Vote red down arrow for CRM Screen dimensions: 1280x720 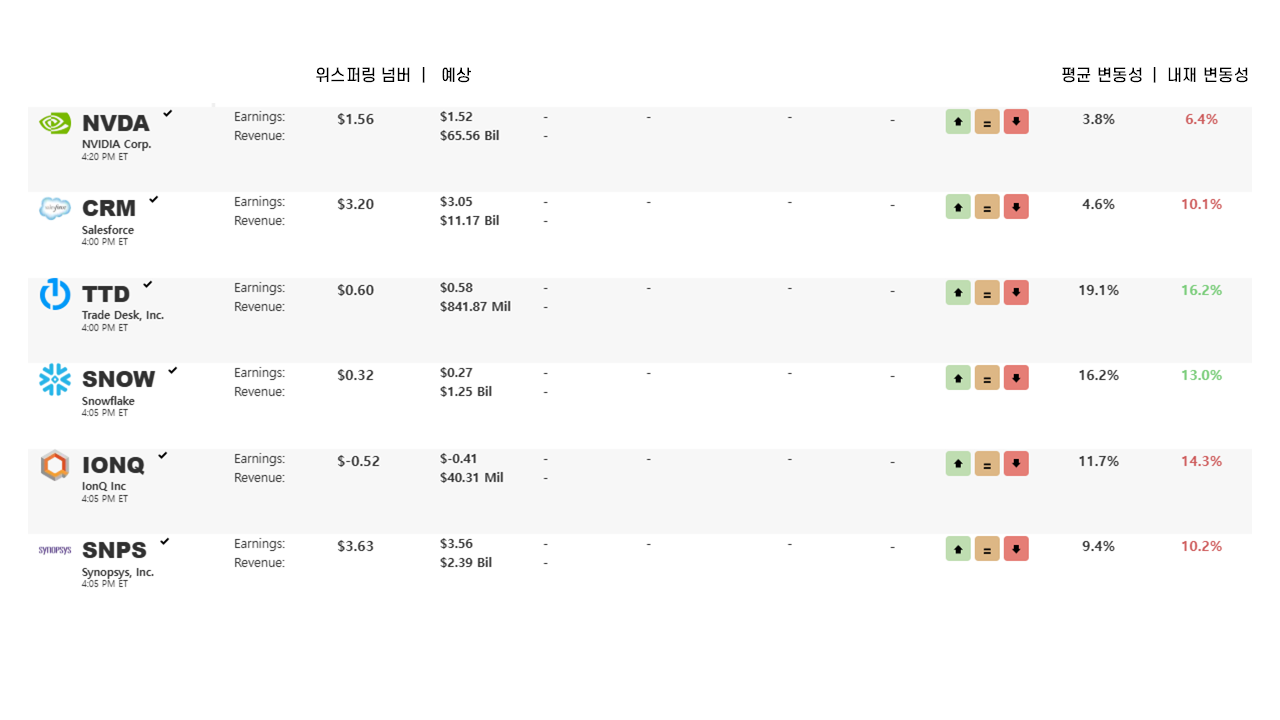1016,207
